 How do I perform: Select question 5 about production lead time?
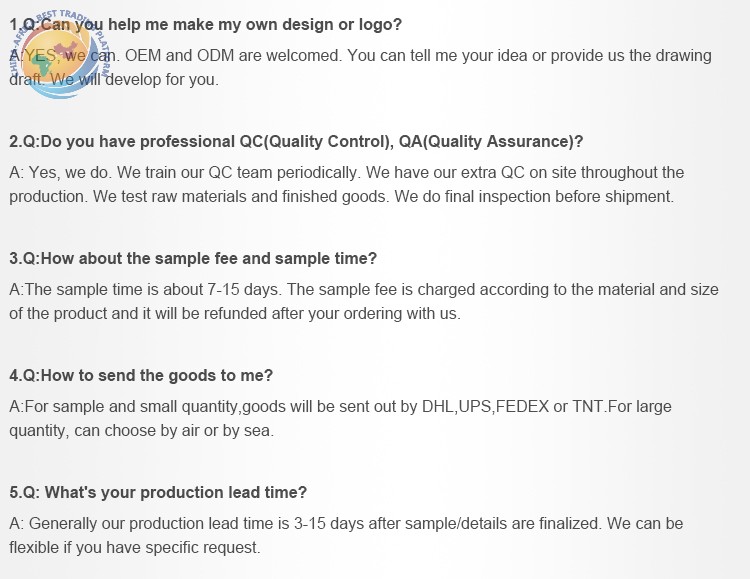[158, 492]
